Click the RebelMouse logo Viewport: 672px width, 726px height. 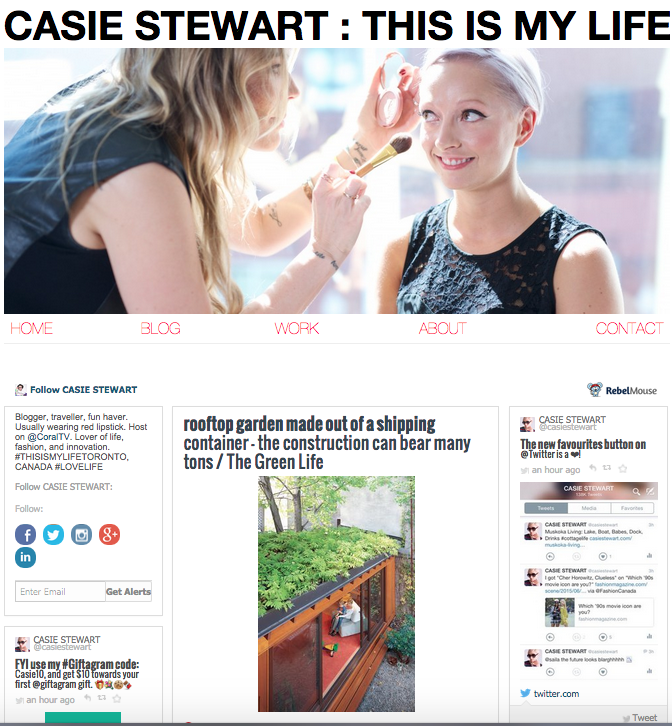[622, 390]
